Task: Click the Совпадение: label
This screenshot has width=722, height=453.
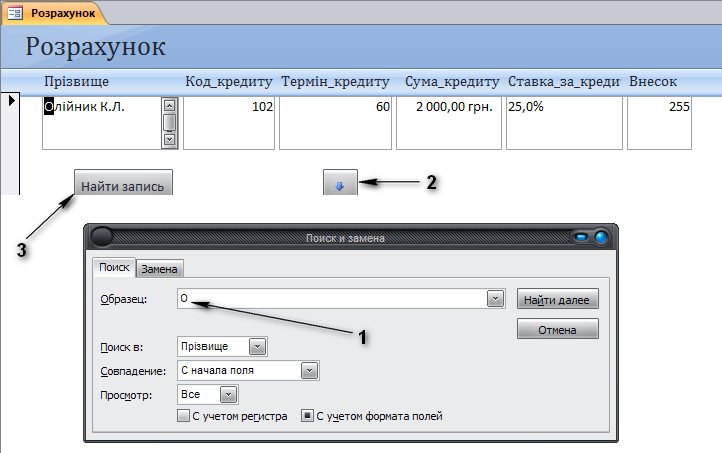Action: (133, 371)
